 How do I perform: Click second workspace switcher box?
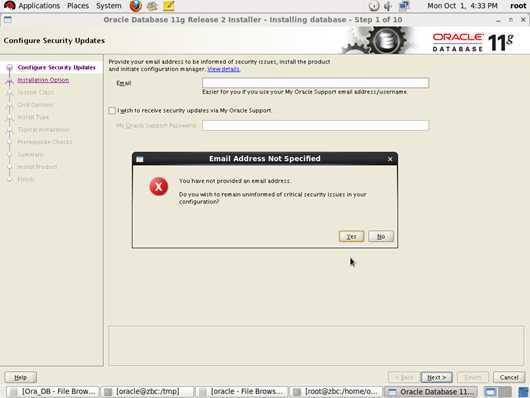[505, 392]
